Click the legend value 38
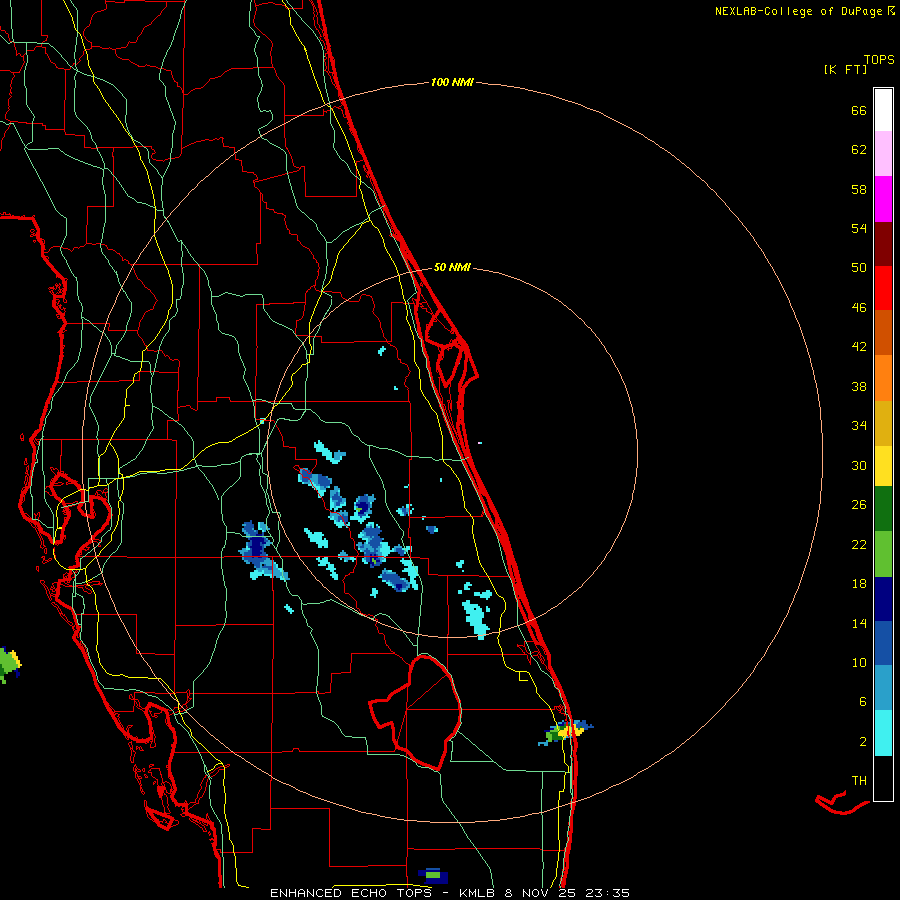This screenshot has width=900, height=900. coord(859,387)
